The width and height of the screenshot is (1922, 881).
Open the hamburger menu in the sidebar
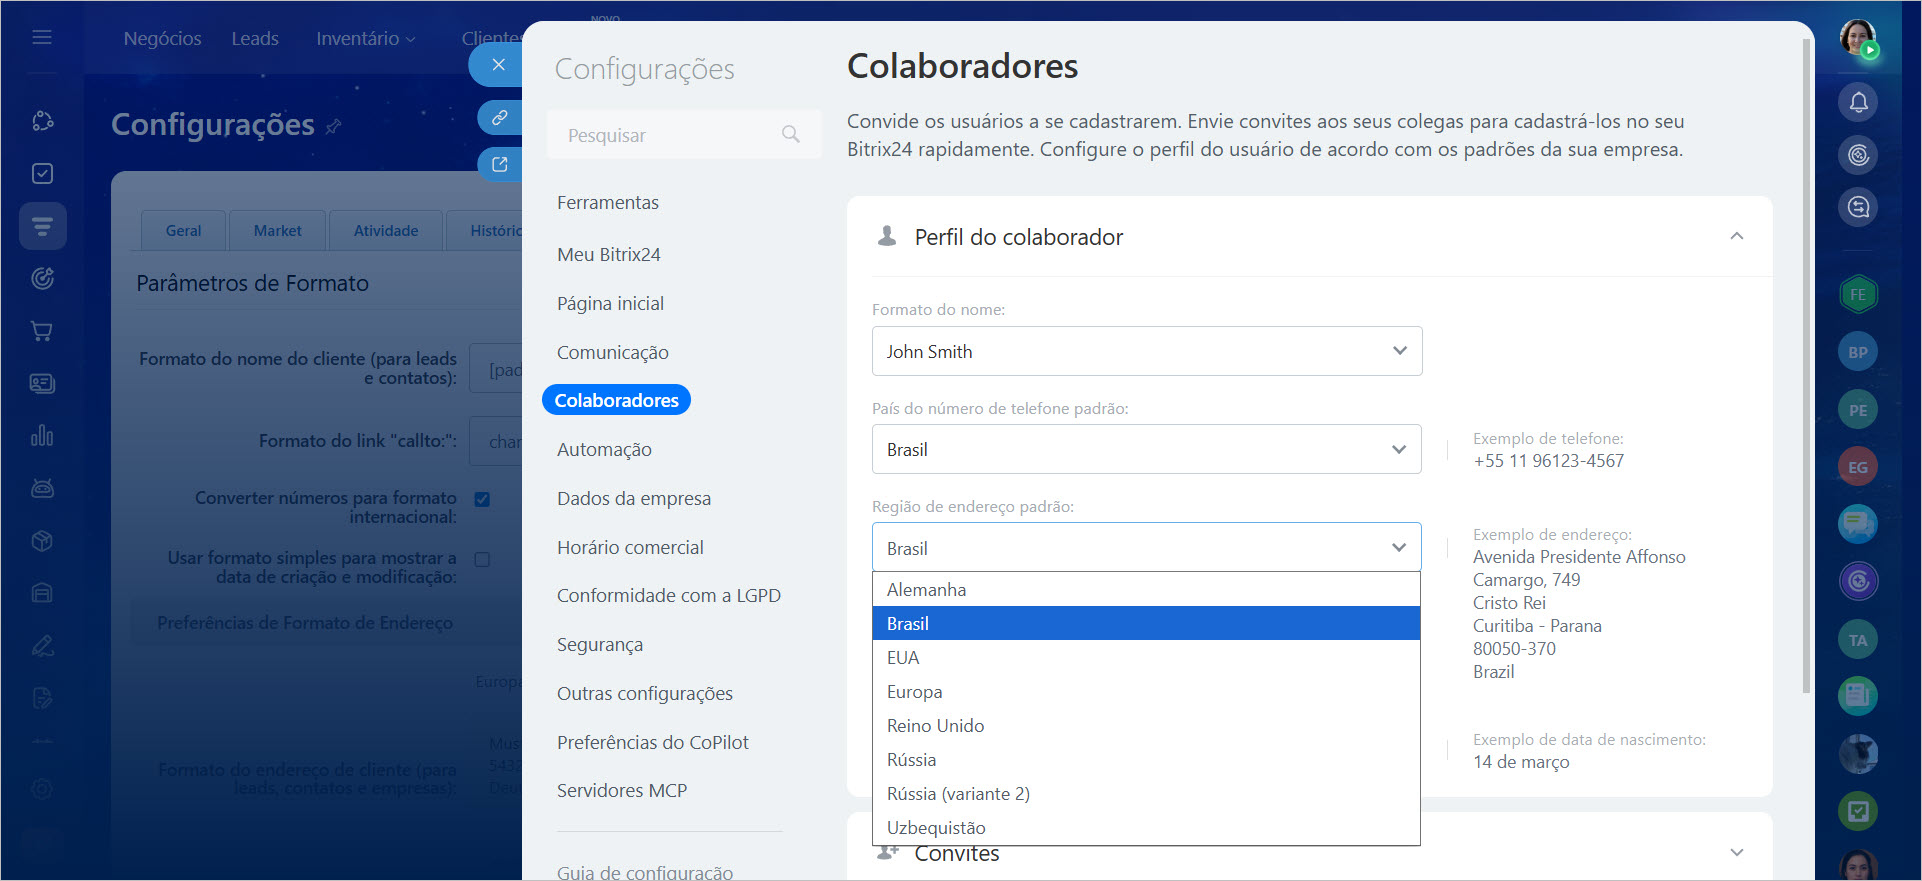42,37
